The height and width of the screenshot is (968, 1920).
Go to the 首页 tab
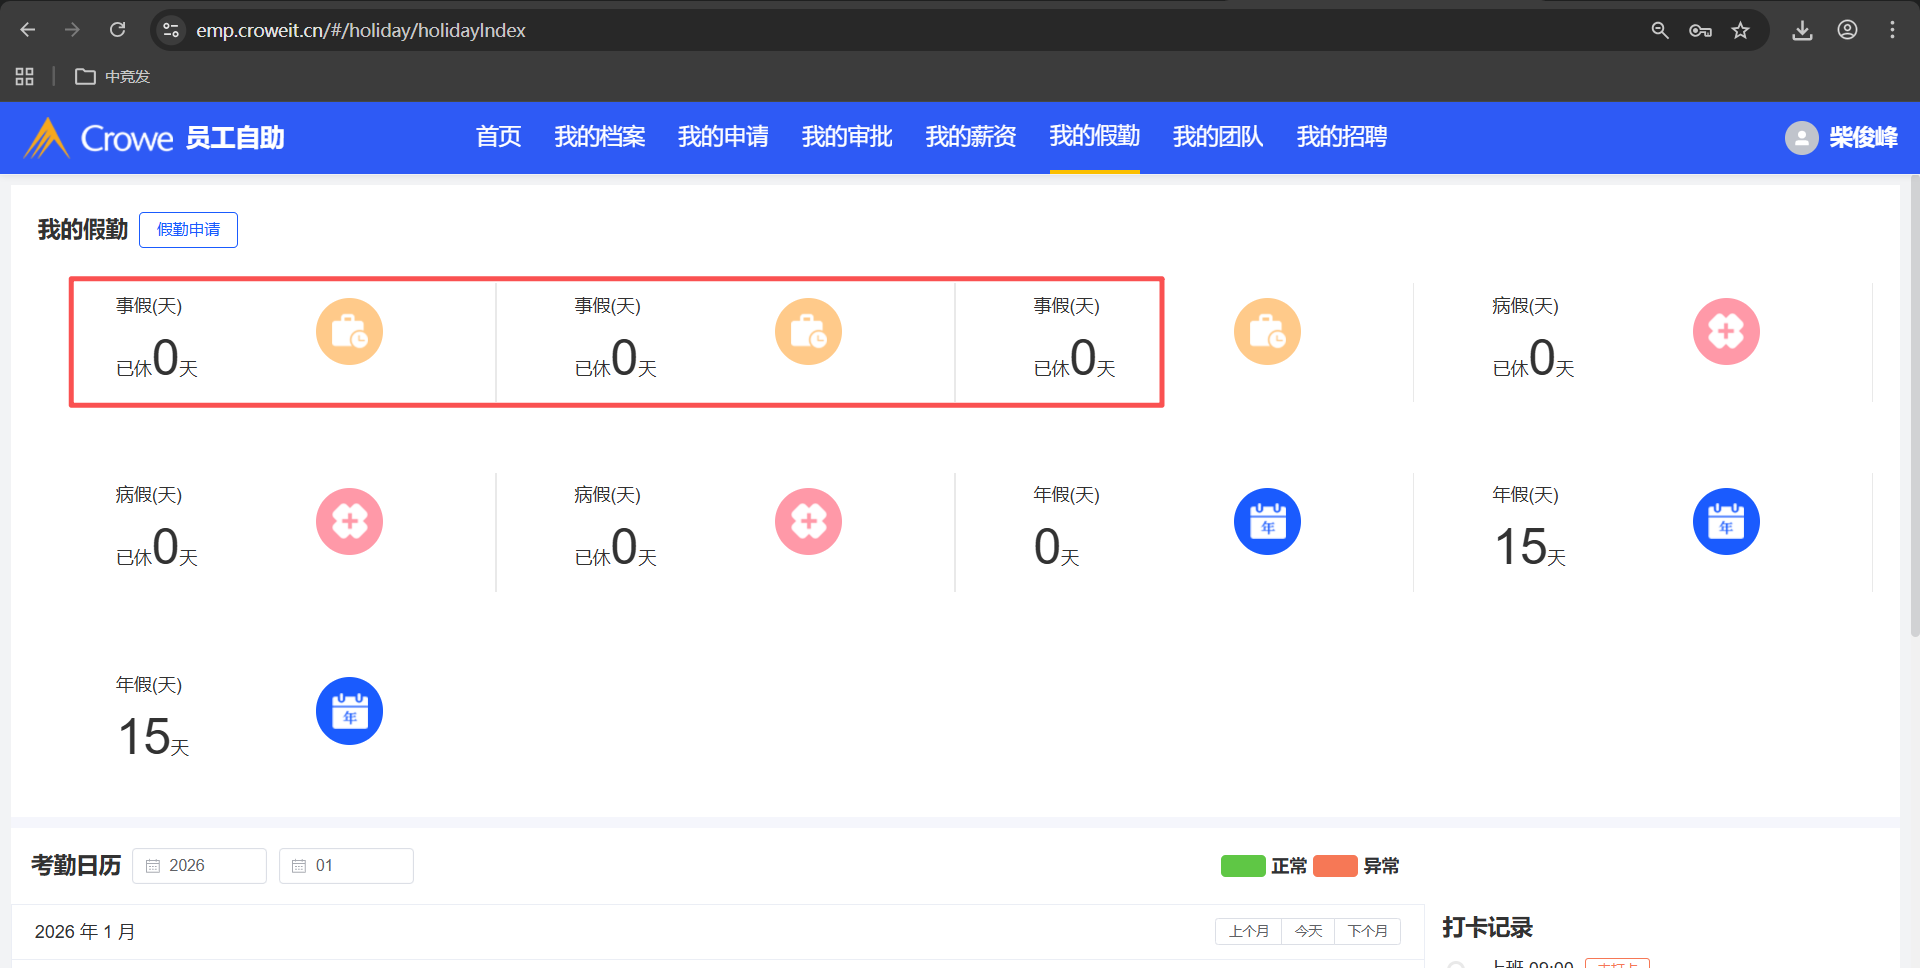[x=499, y=136]
